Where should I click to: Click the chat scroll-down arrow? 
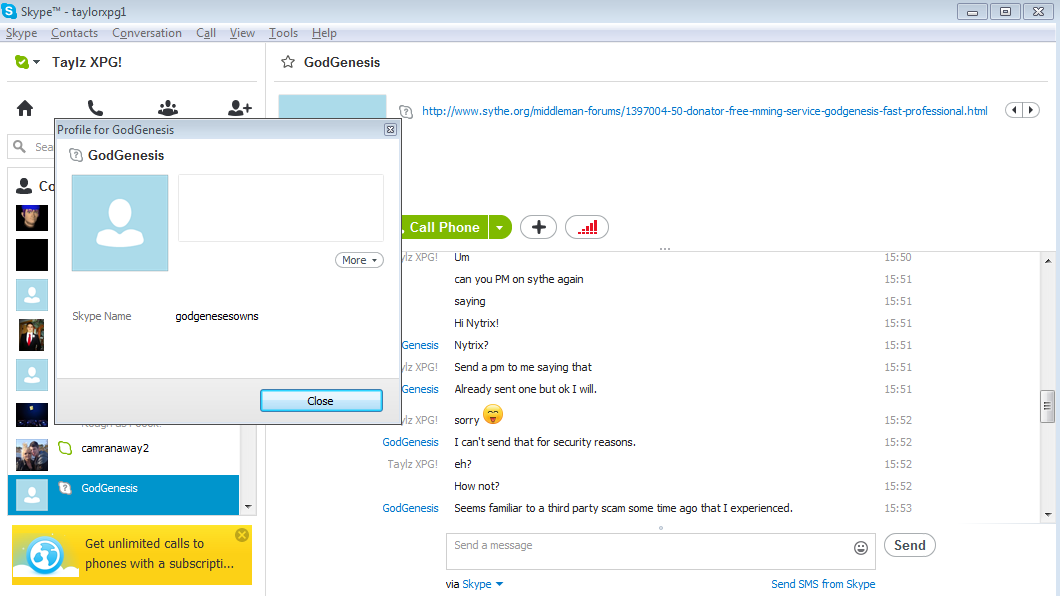point(1047,515)
